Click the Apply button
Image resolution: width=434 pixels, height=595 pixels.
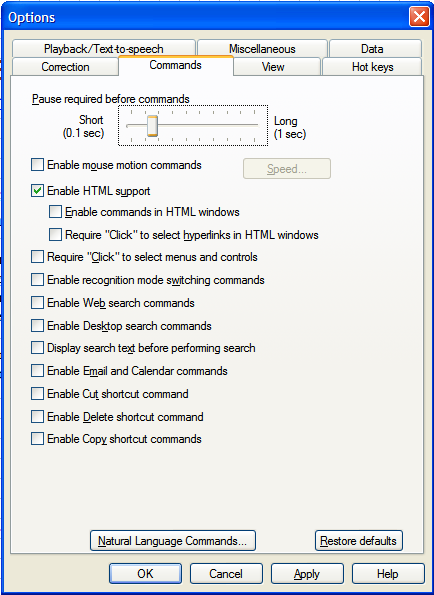coord(307,573)
